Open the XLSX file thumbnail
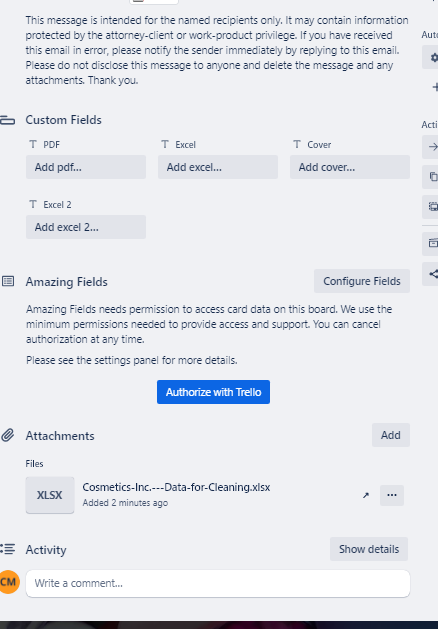The height and width of the screenshot is (629, 438). (50, 495)
